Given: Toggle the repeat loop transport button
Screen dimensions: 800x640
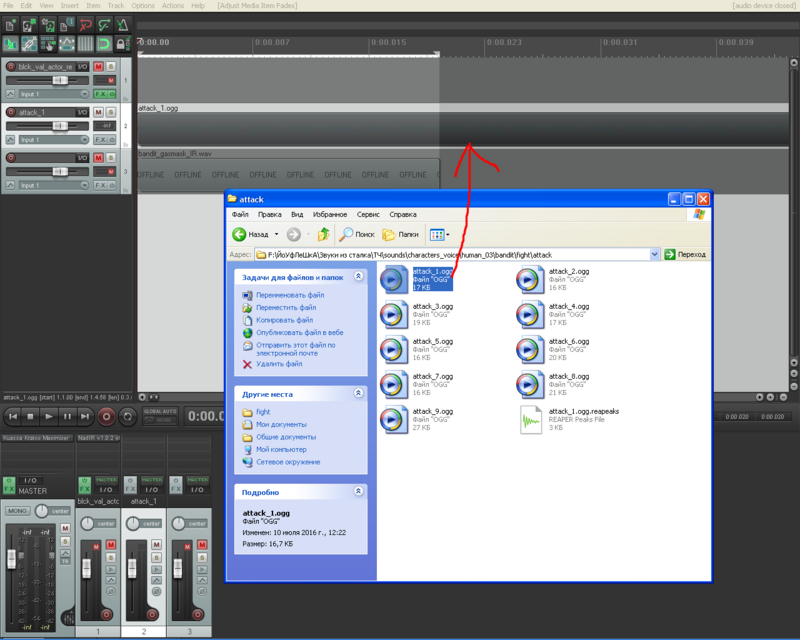Looking at the screenshot, I should click(127, 416).
